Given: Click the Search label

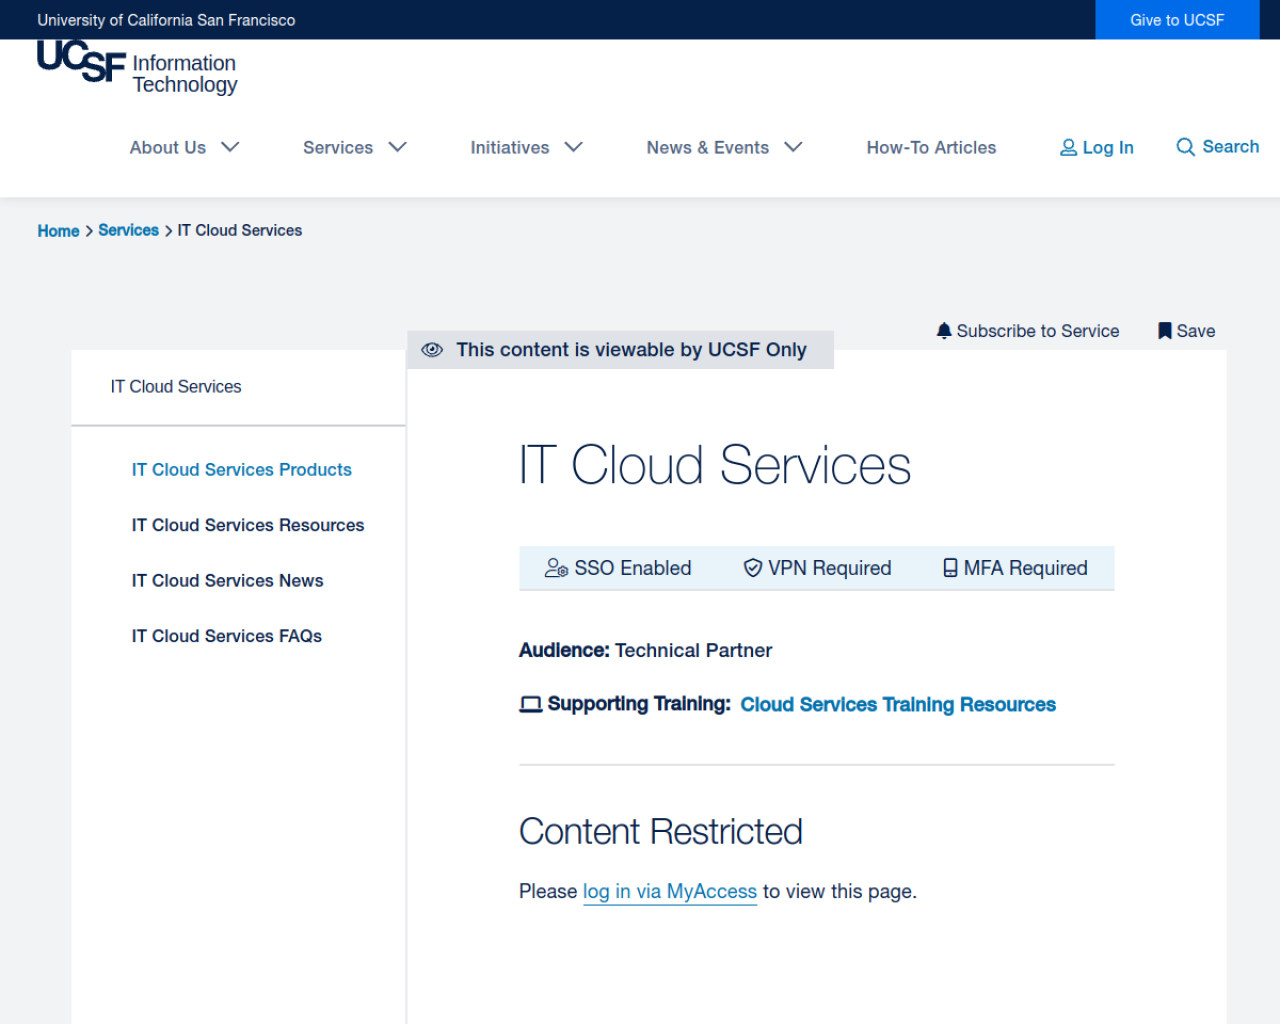Looking at the screenshot, I should (1231, 147).
